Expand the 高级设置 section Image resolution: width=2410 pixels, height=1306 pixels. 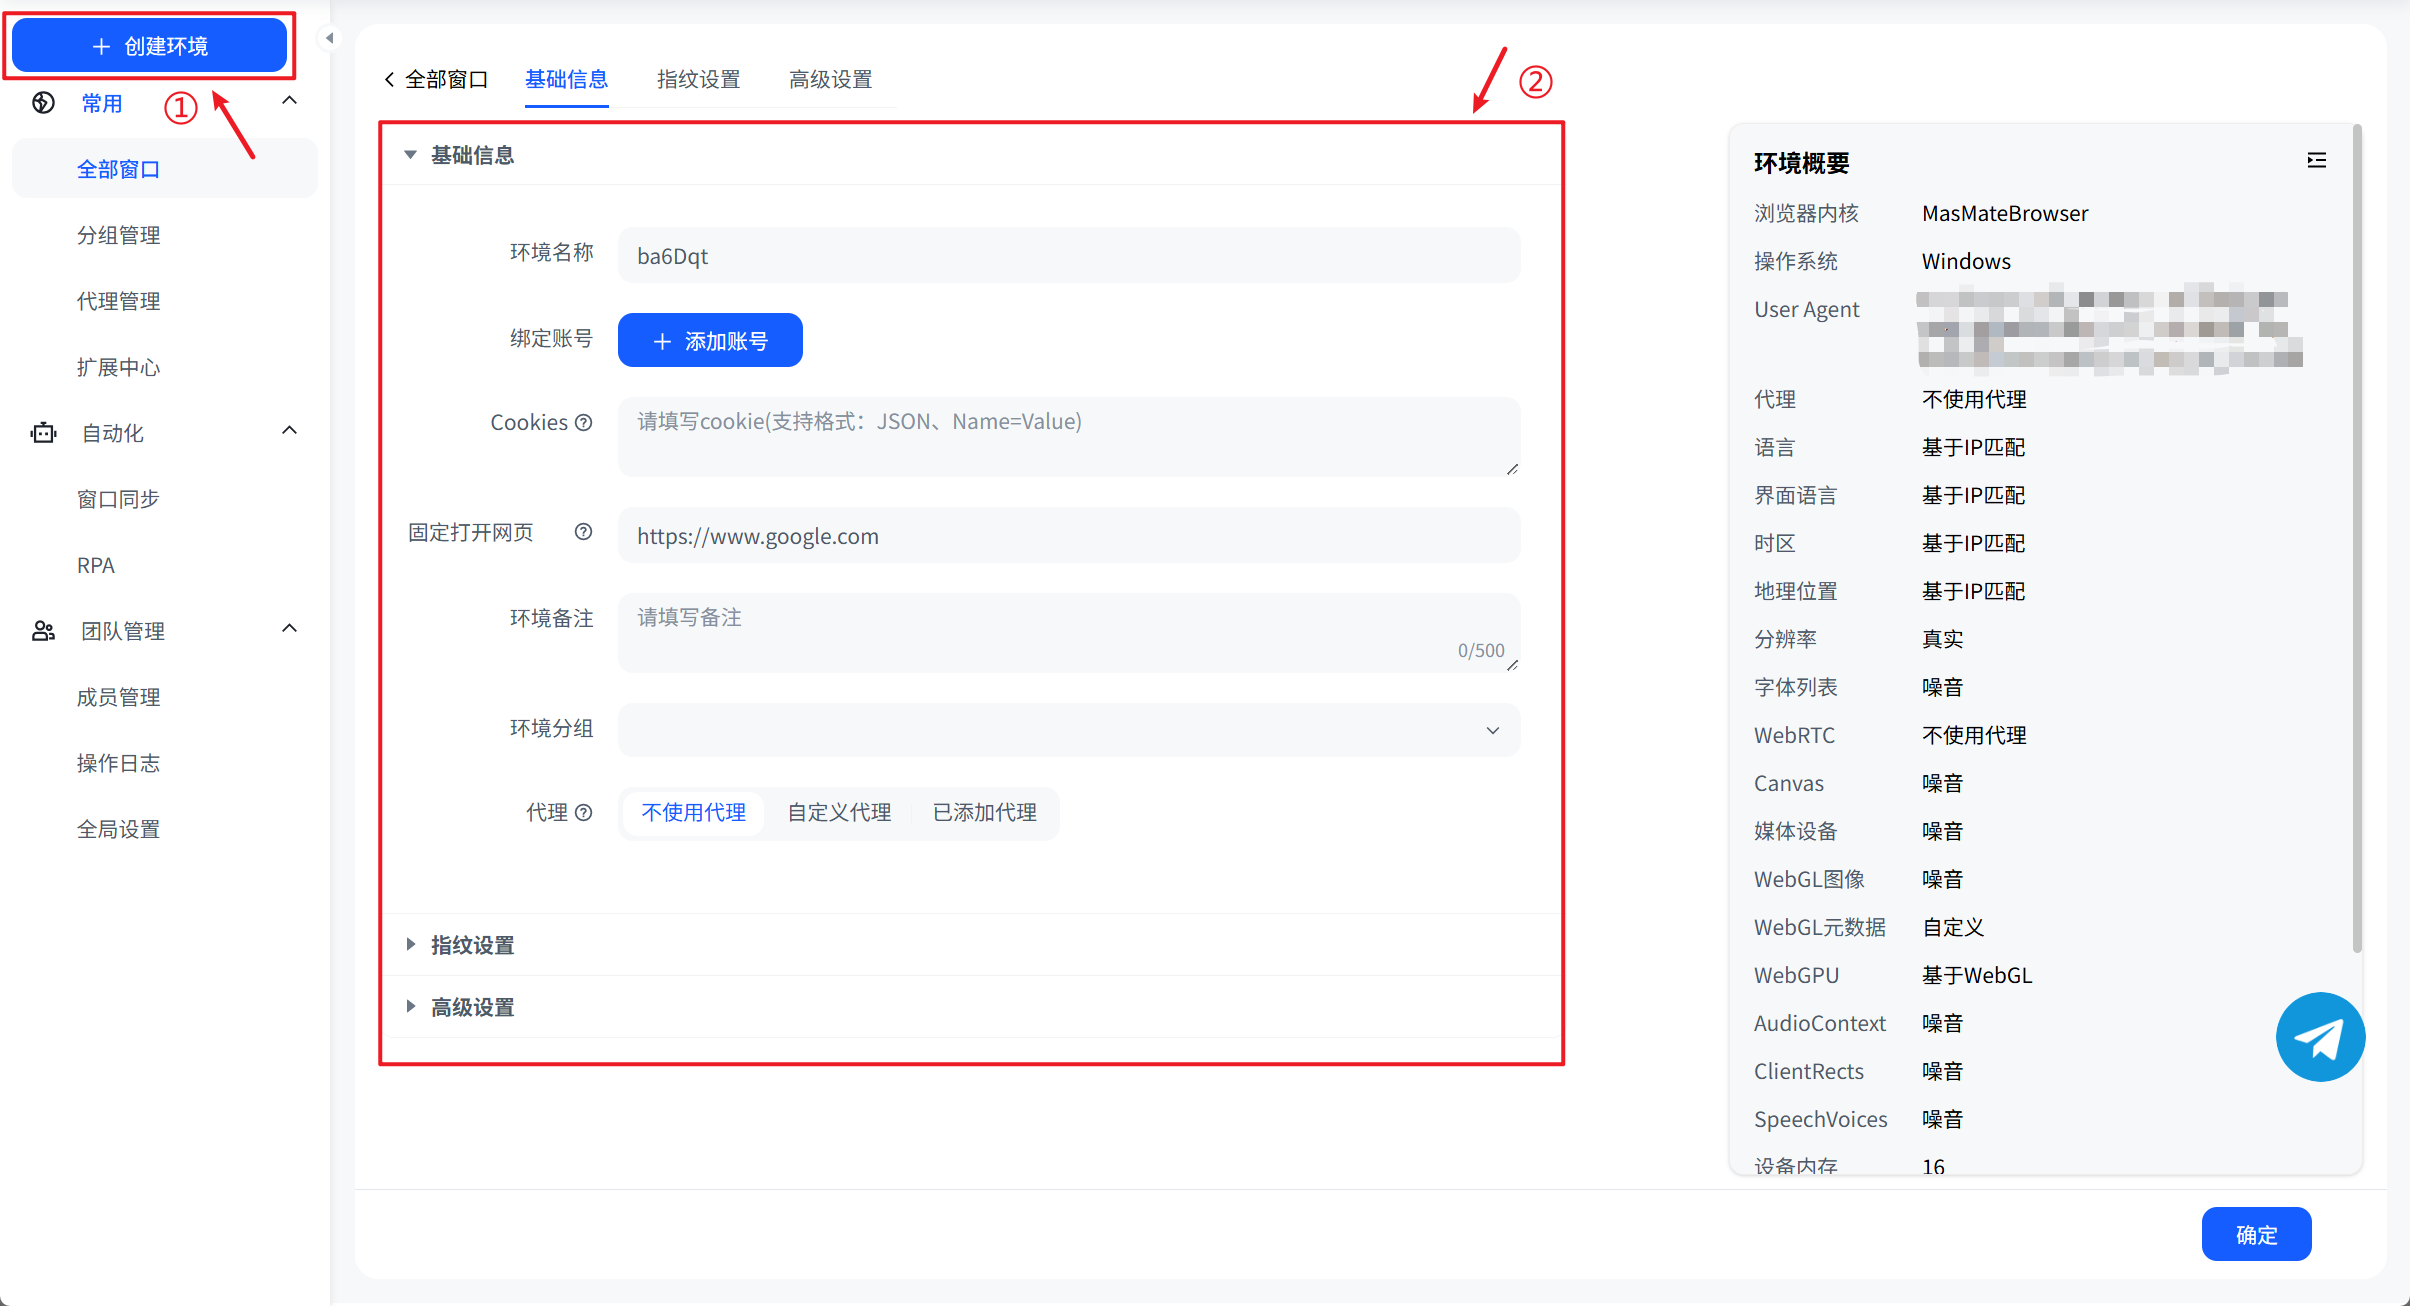472,1007
